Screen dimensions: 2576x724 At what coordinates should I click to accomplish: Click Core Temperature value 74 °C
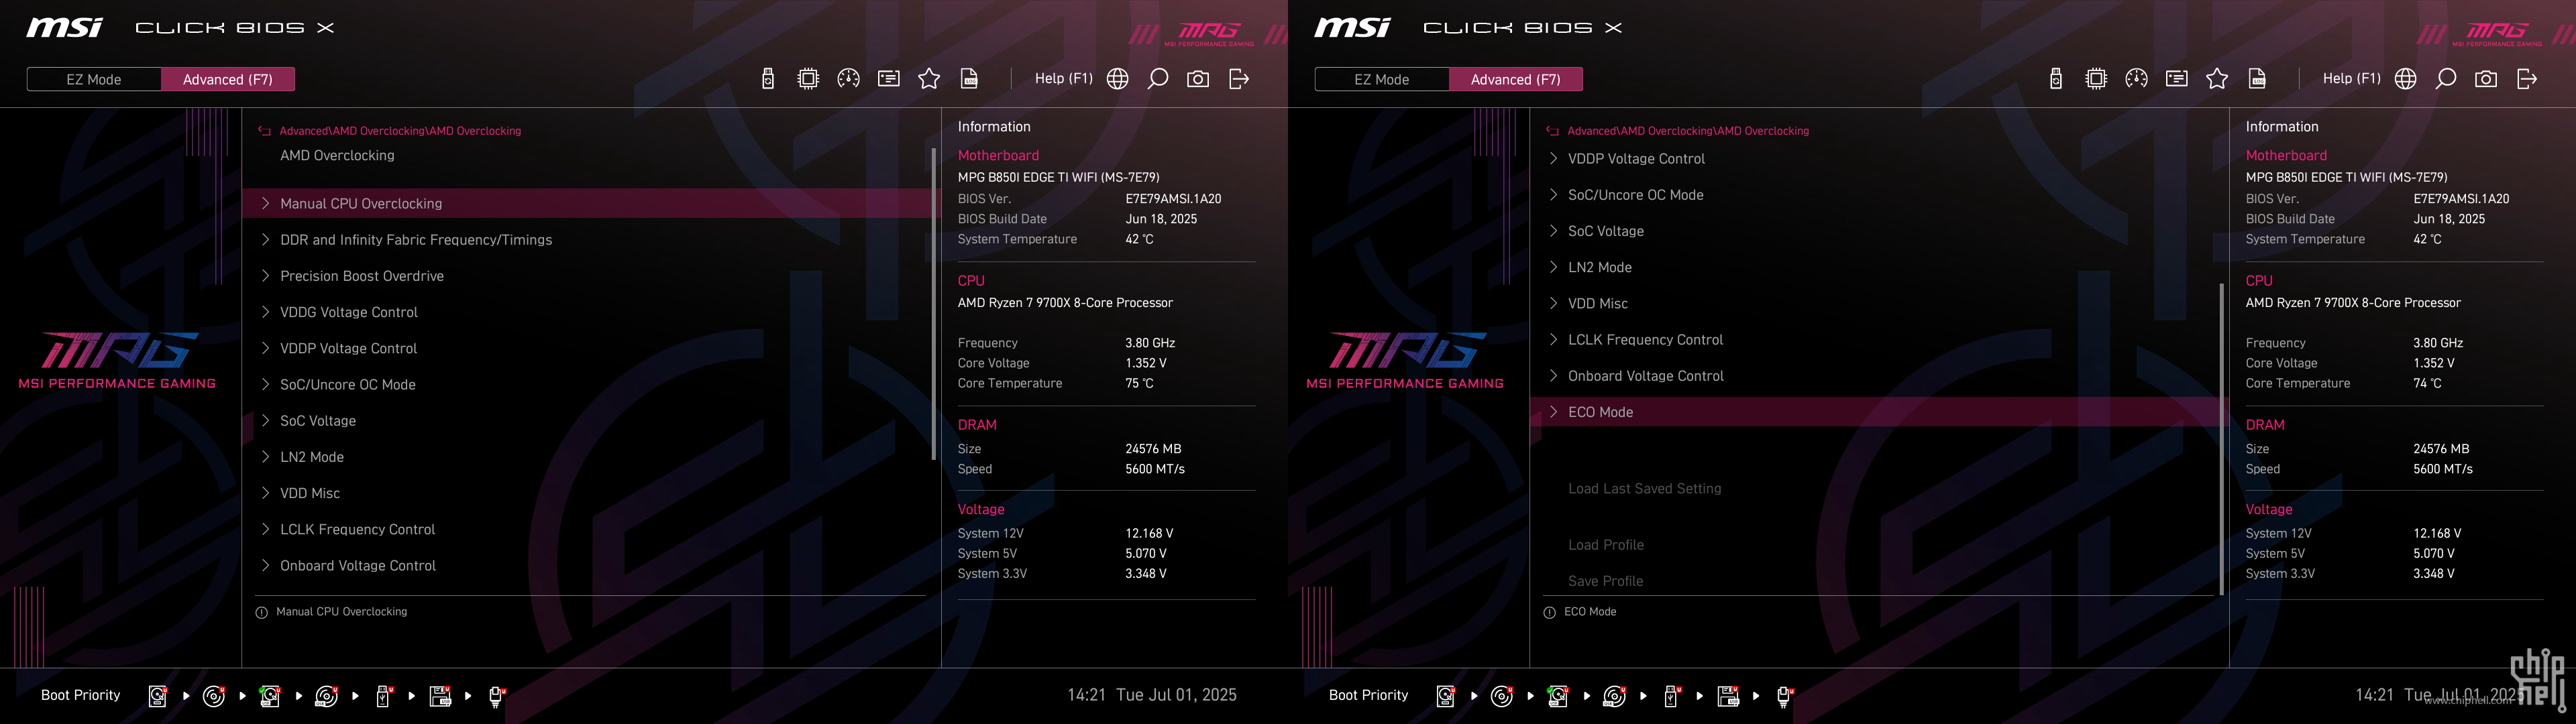[2427, 384]
